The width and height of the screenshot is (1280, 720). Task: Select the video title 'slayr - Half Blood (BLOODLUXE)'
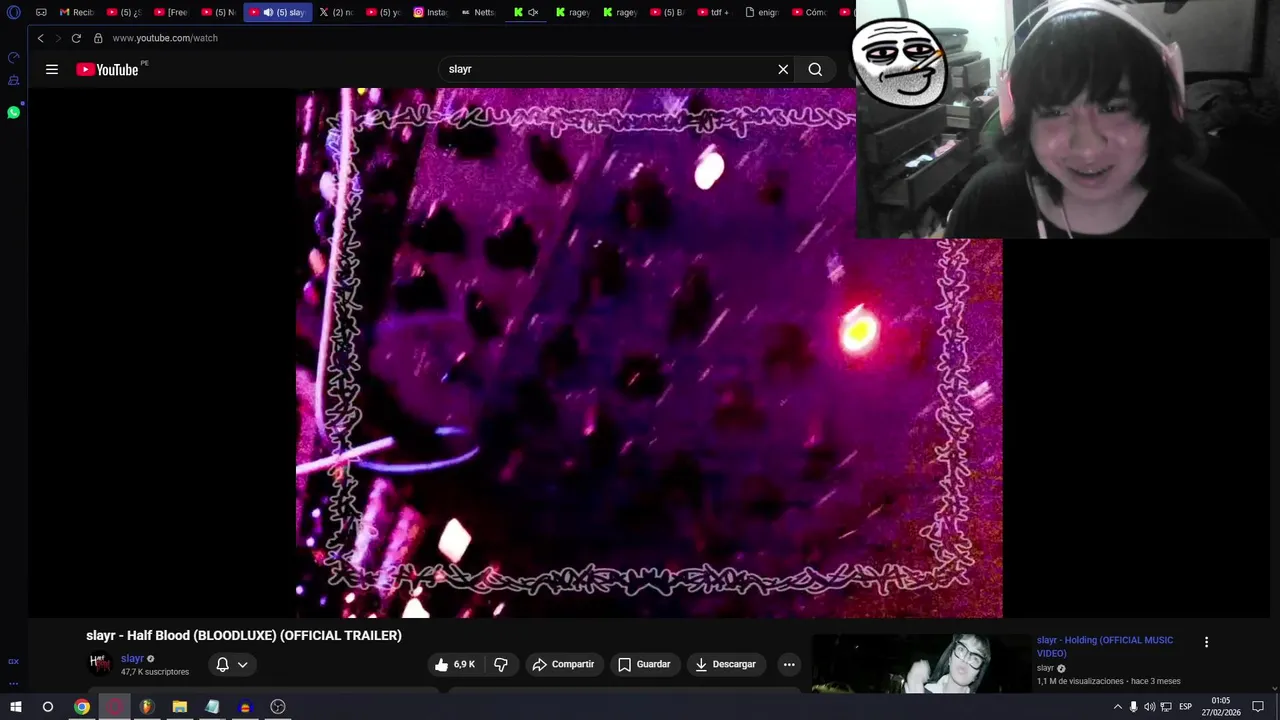180,635
